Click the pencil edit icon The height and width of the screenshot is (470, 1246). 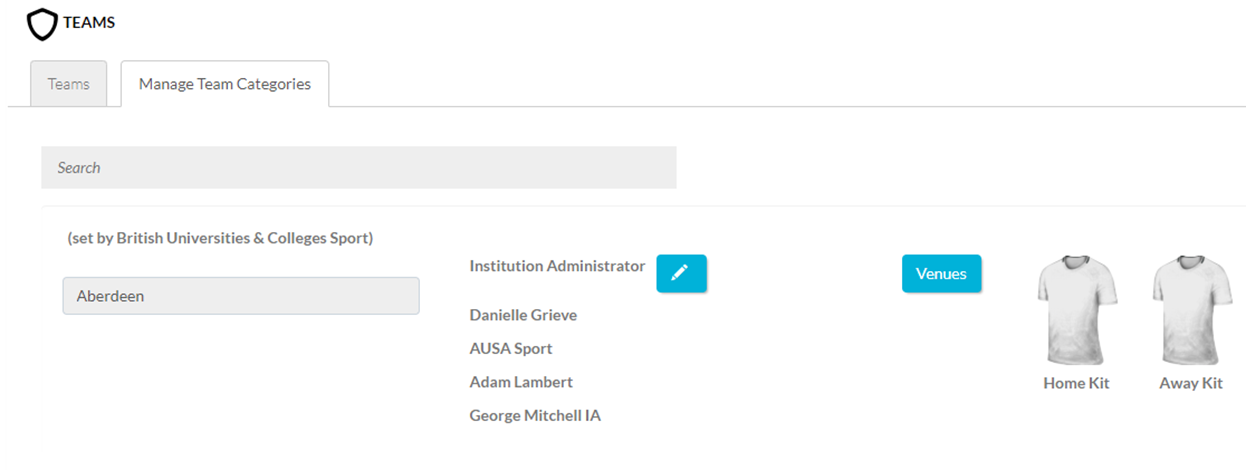pos(681,273)
